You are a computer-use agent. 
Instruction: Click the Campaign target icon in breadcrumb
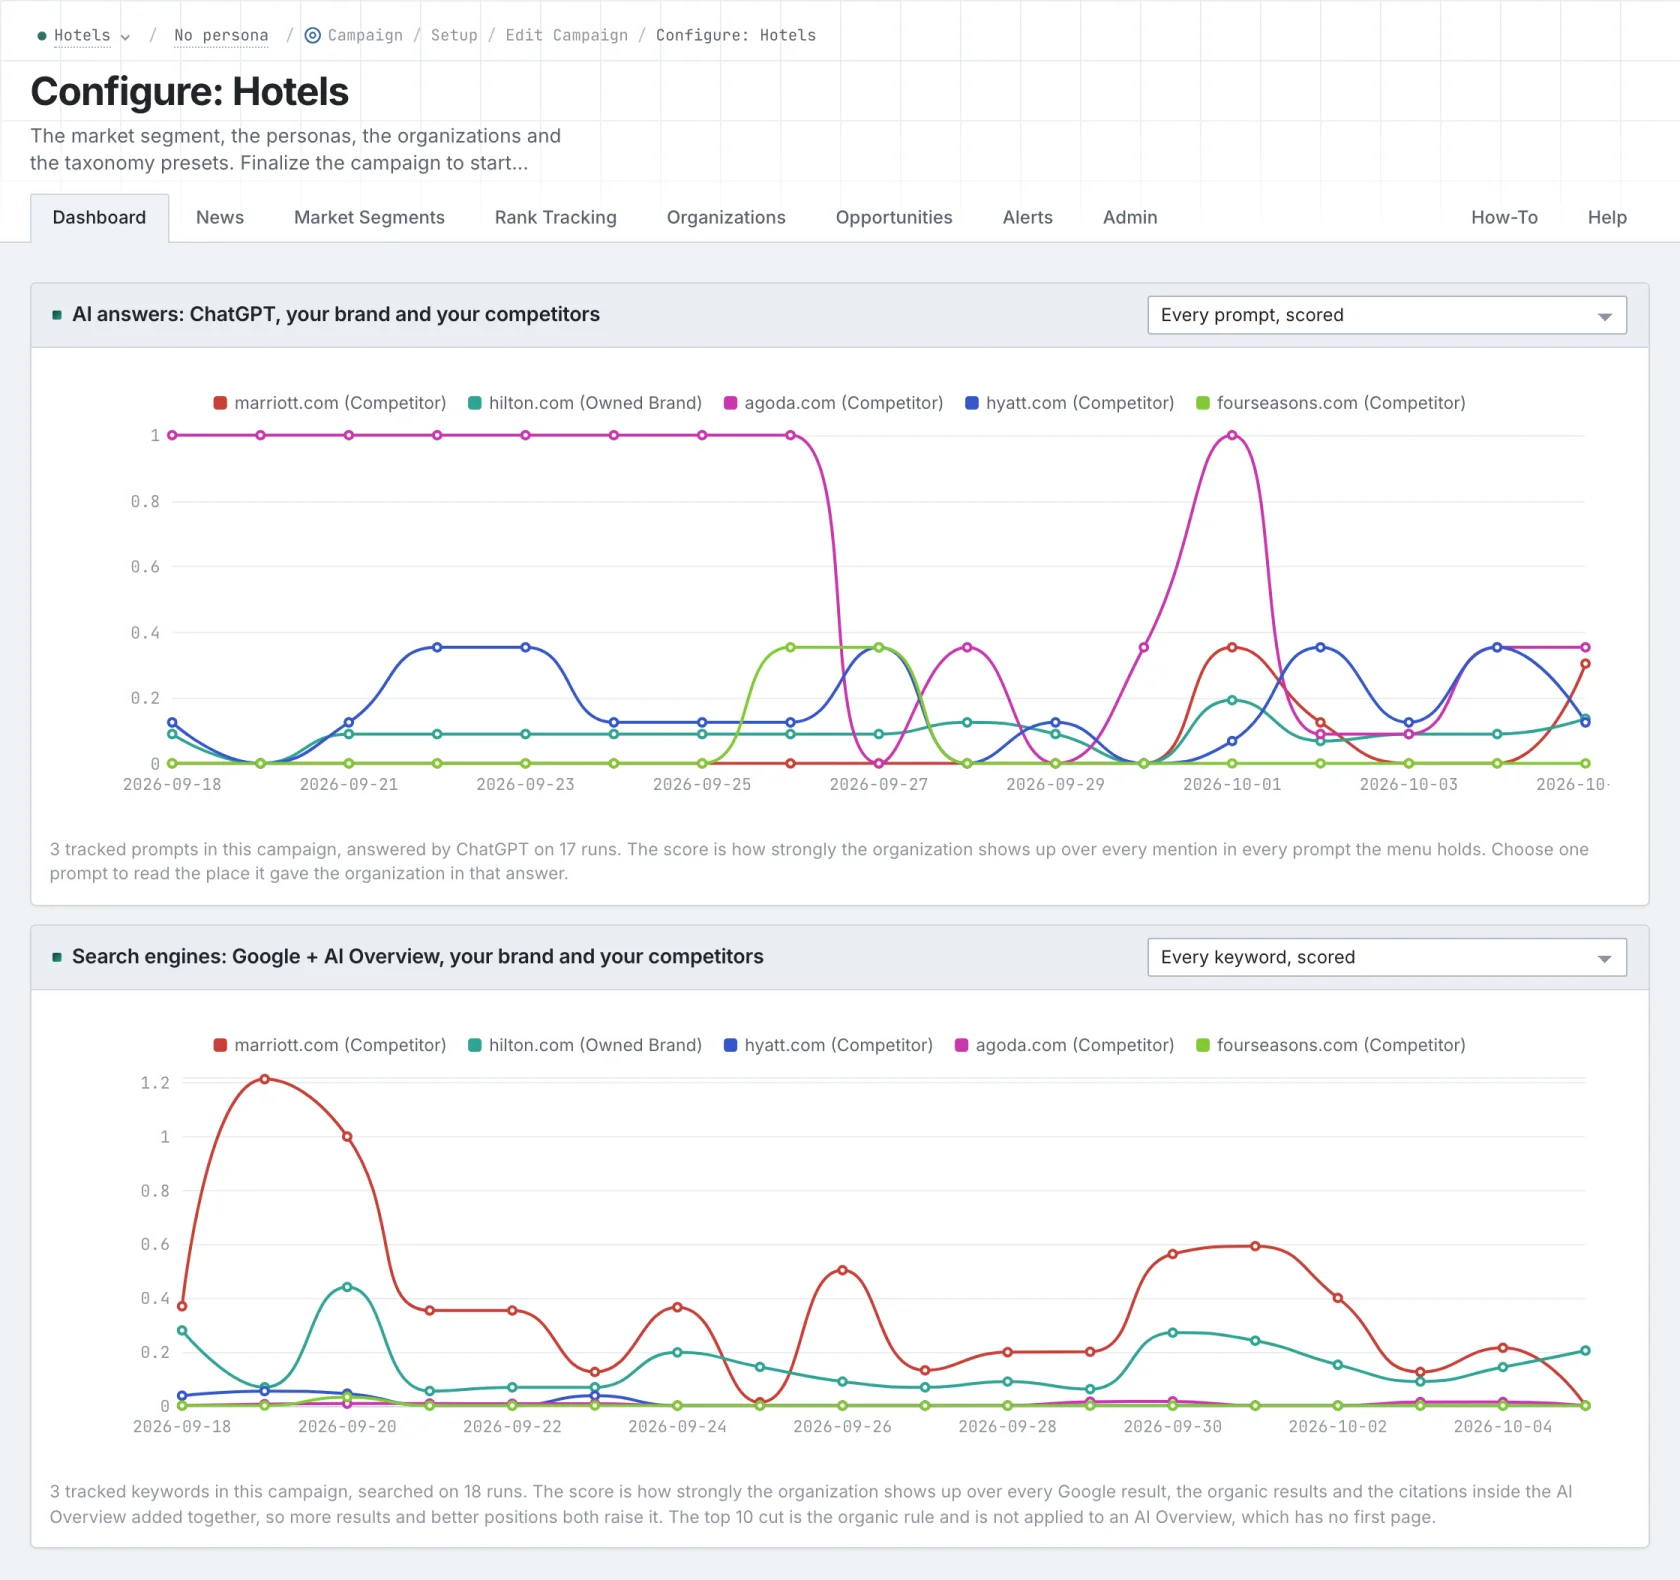pos(313,35)
